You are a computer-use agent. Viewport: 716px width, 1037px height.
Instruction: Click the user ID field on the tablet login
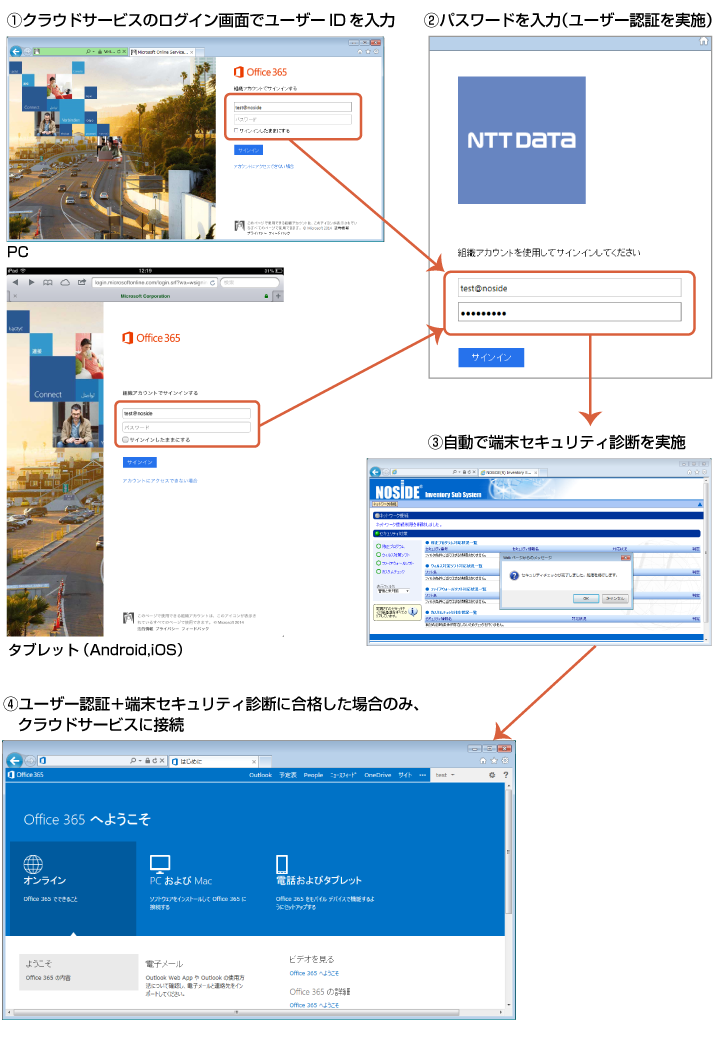(186, 413)
